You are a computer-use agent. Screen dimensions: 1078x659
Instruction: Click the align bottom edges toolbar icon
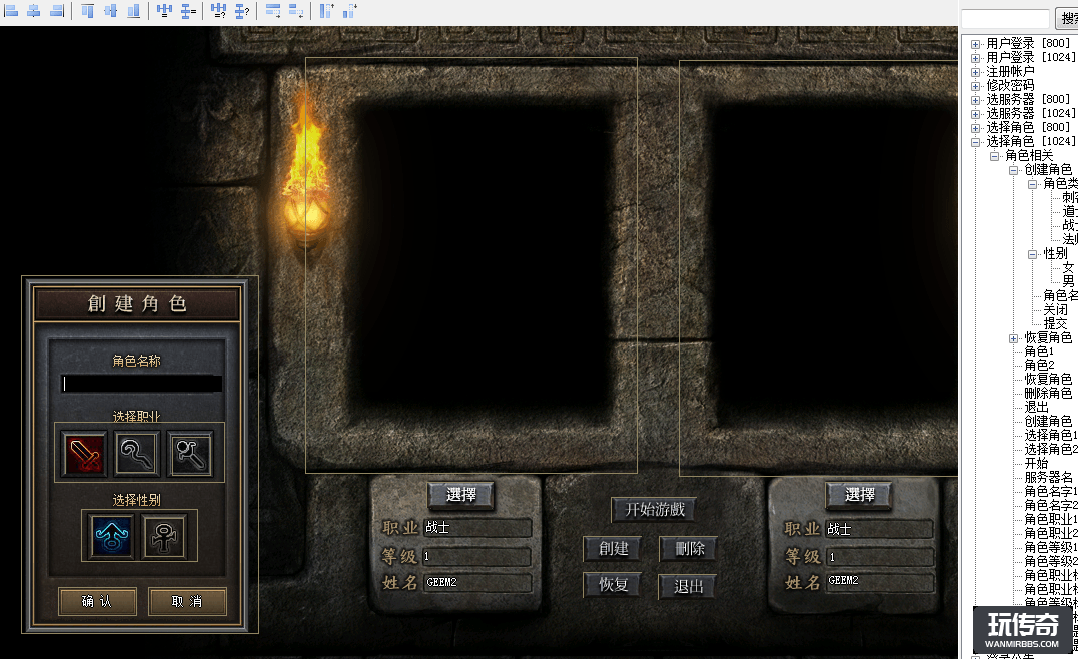(134, 10)
